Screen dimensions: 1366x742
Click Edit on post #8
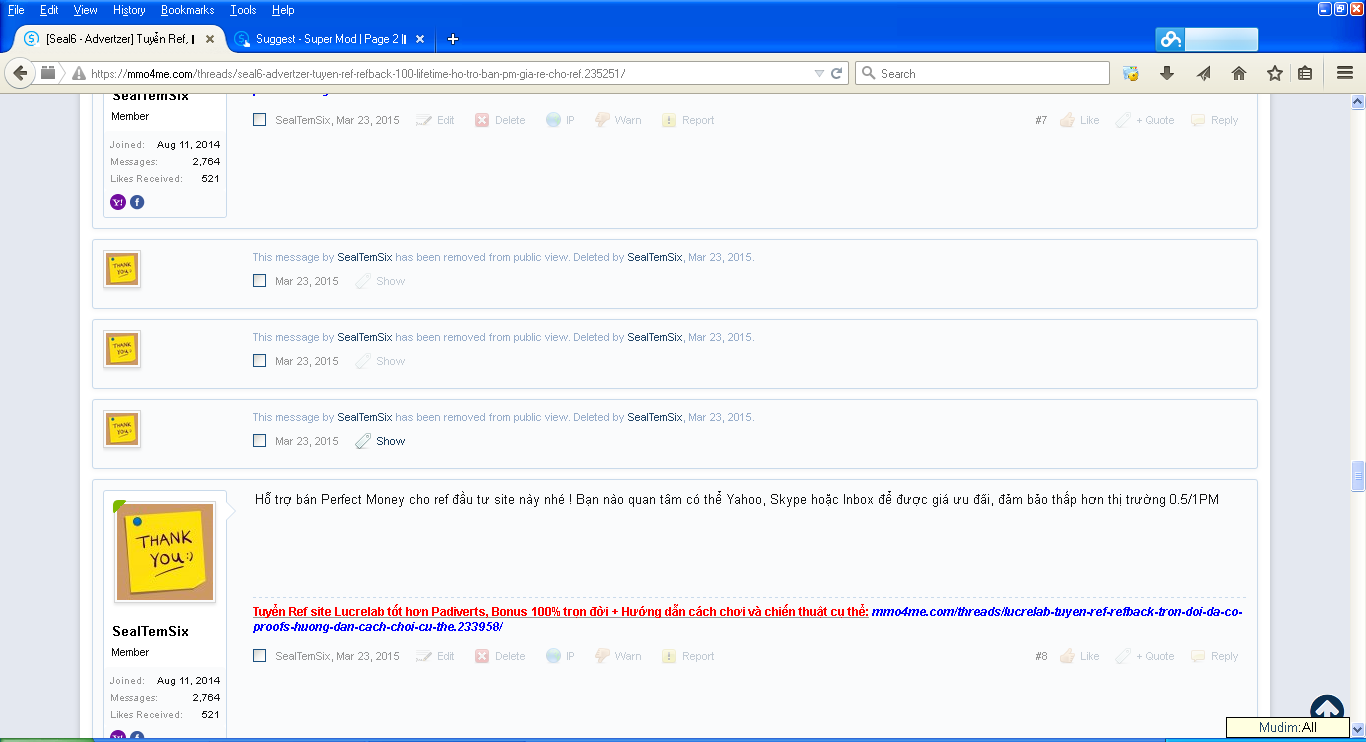click(x=435, y=656)
